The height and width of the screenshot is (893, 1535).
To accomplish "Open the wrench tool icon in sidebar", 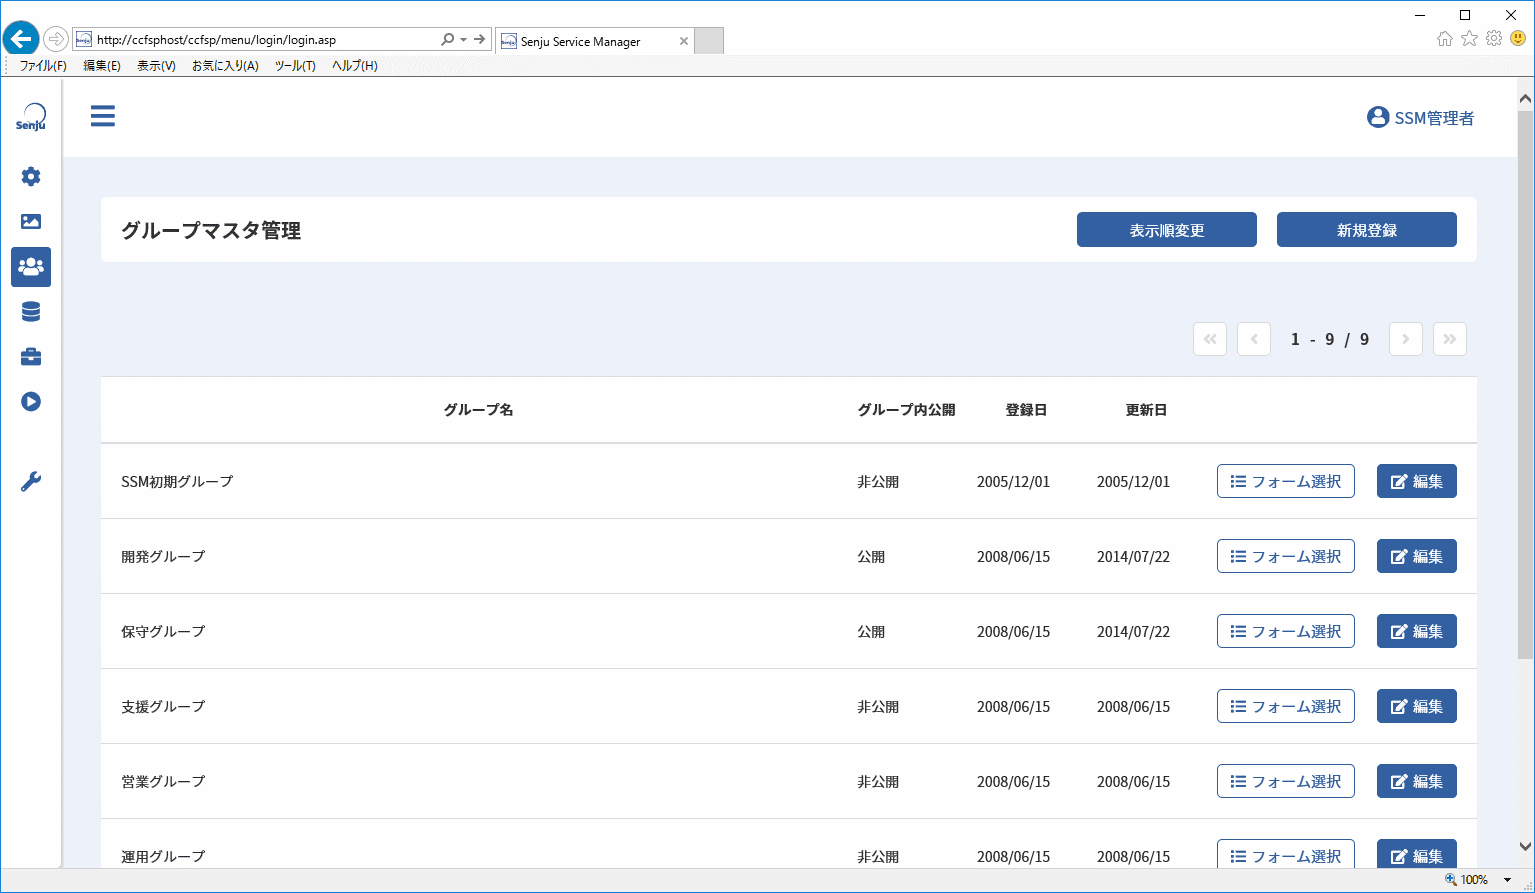I will 31,482.
